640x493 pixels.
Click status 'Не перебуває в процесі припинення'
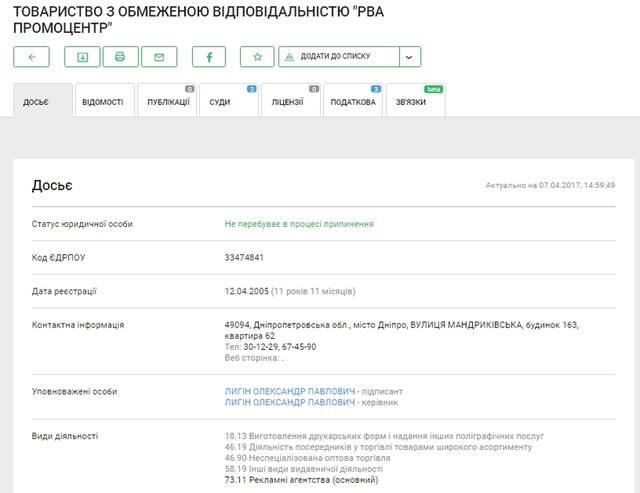[x=299, y=224]
